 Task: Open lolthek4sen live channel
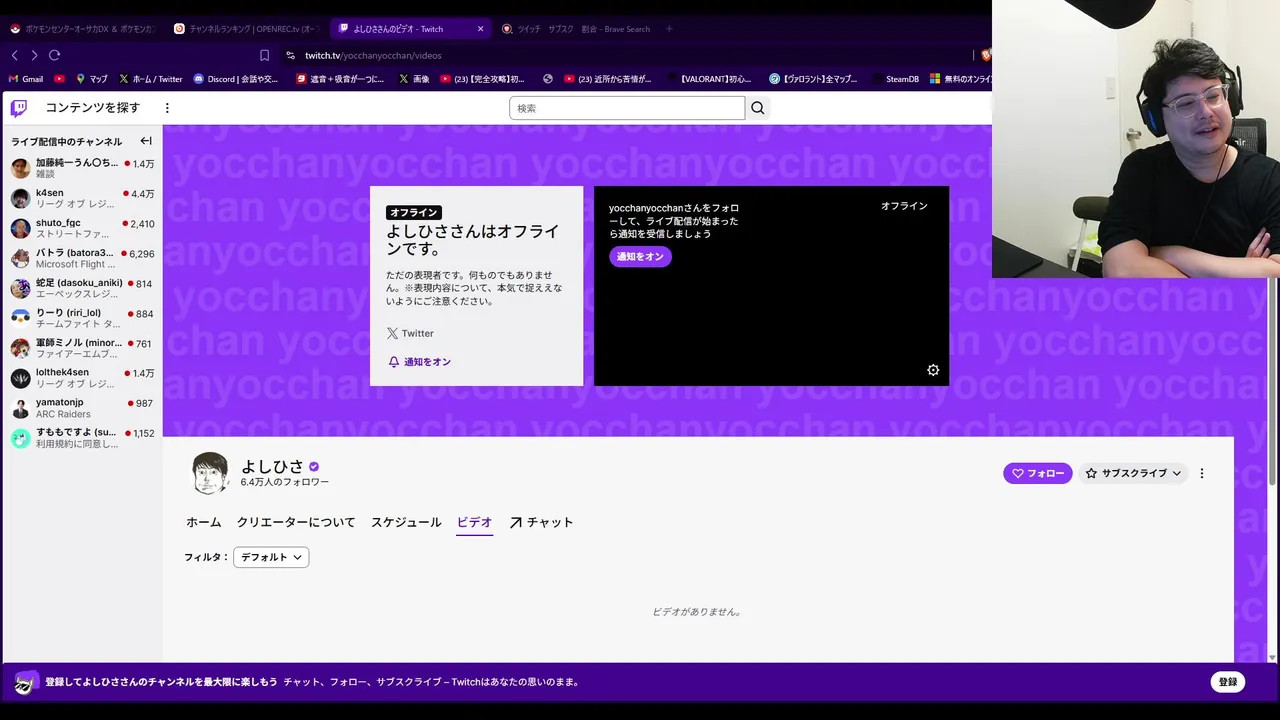click(82, 378)
